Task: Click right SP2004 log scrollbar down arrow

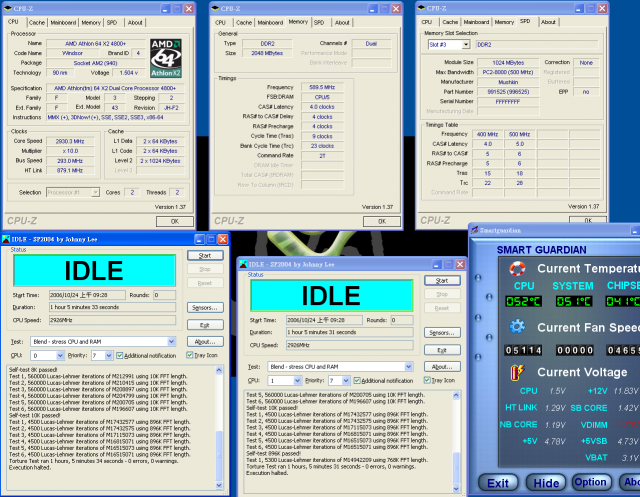Action: (456, 488)
